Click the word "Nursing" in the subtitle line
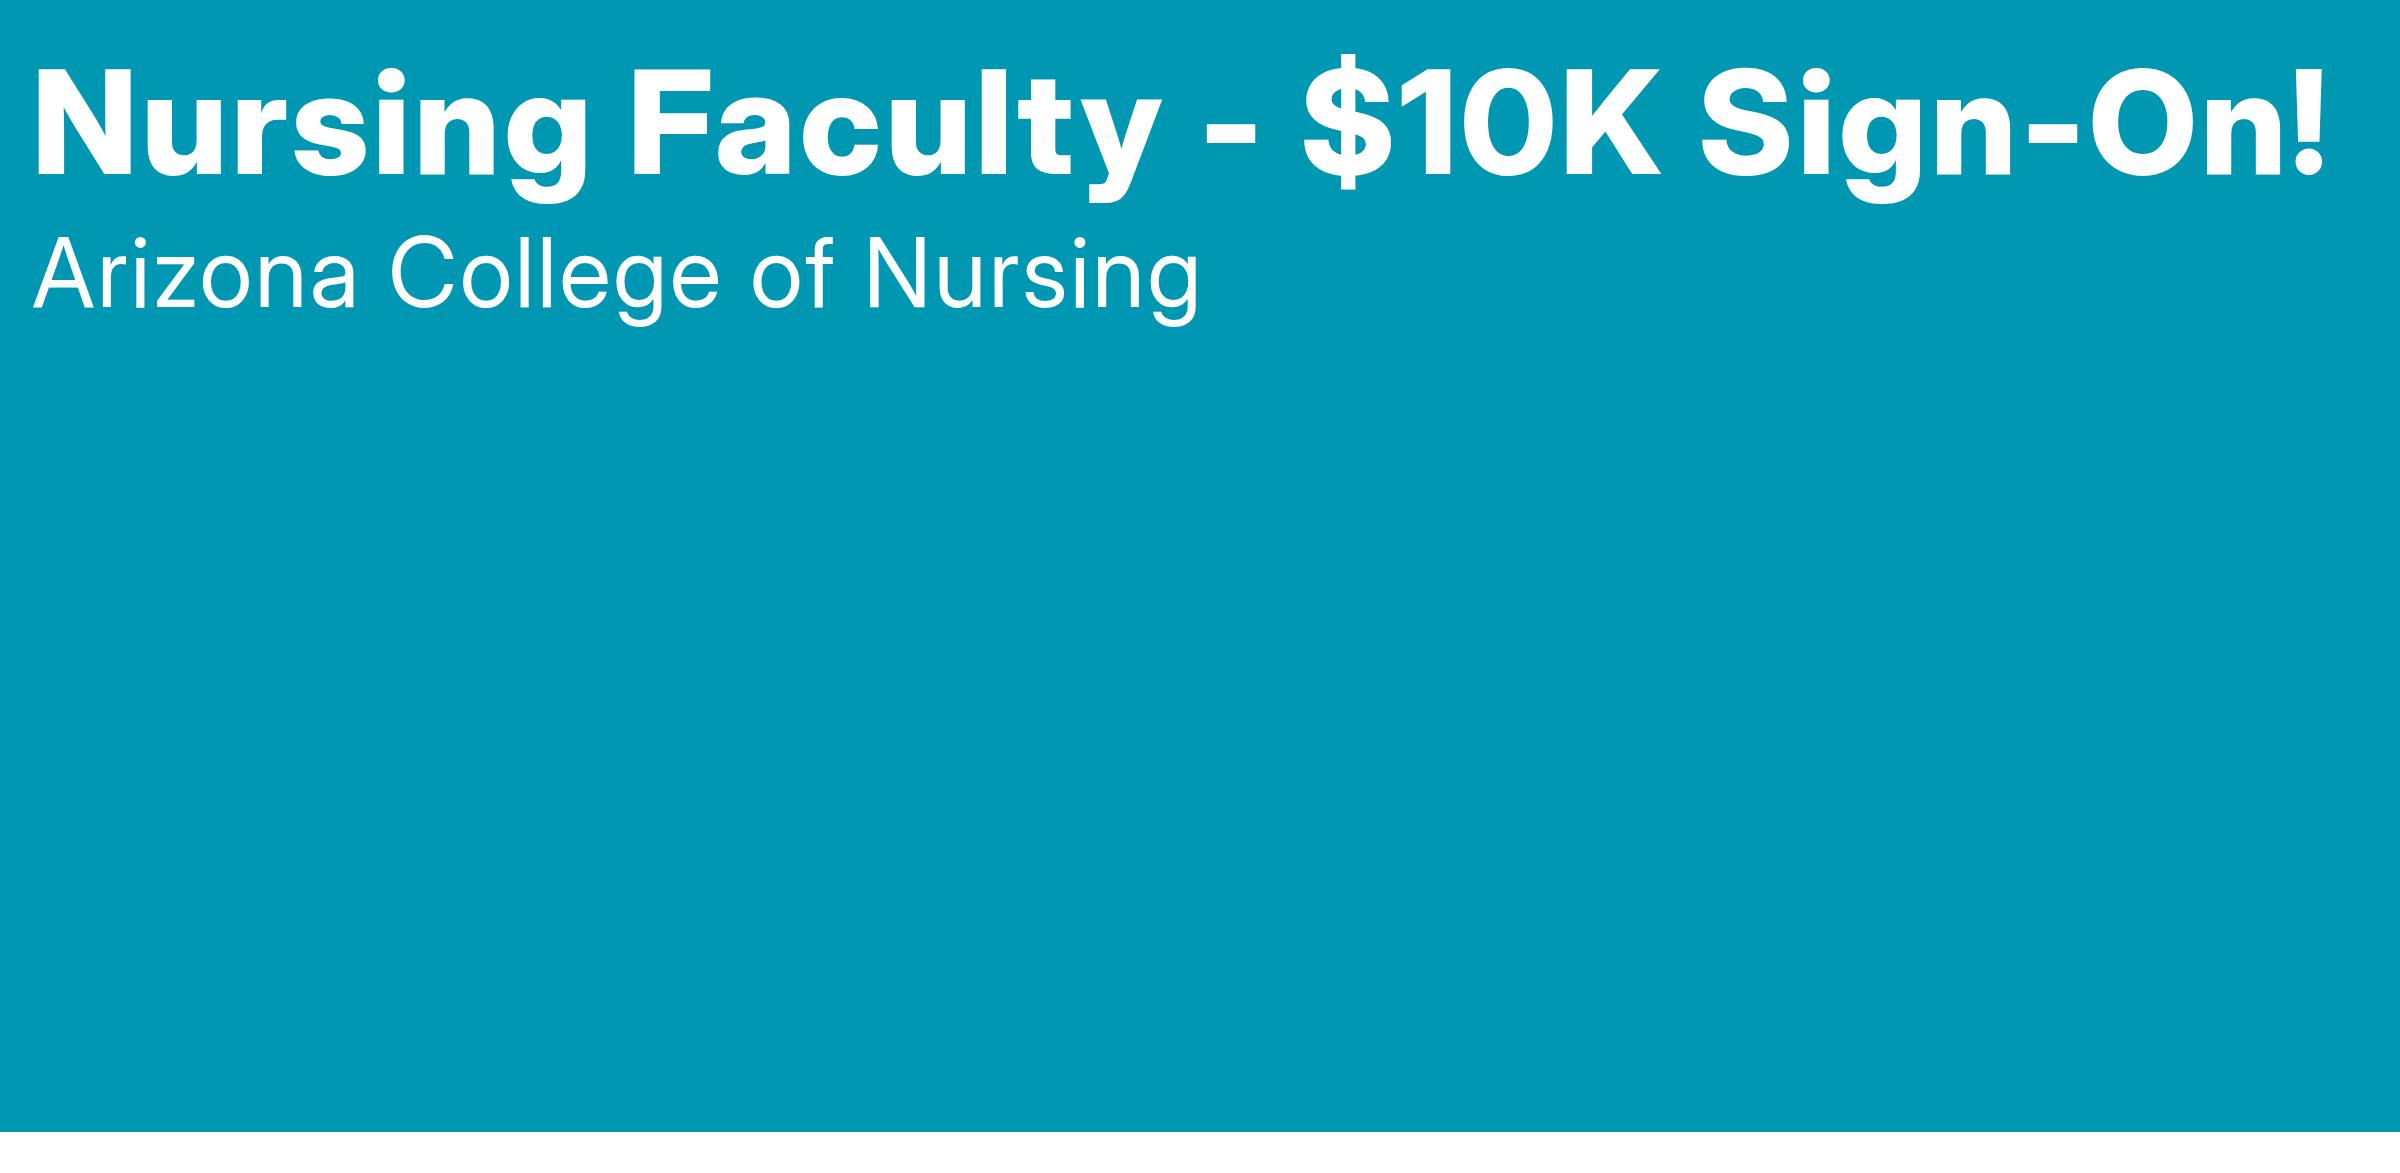This screenshot has height=1173, width=2400. (x=1030, y=275)
